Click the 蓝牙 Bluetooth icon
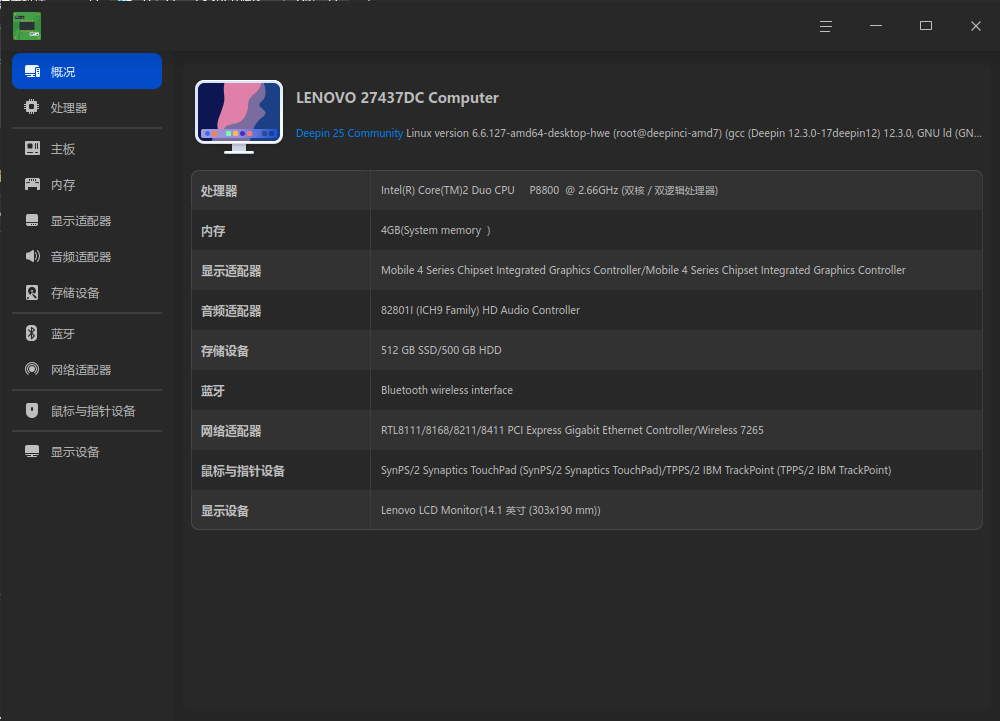Image resolution: width=1000 pixels, height=721 pixels. pyautogui.click(x=31, y=333)
